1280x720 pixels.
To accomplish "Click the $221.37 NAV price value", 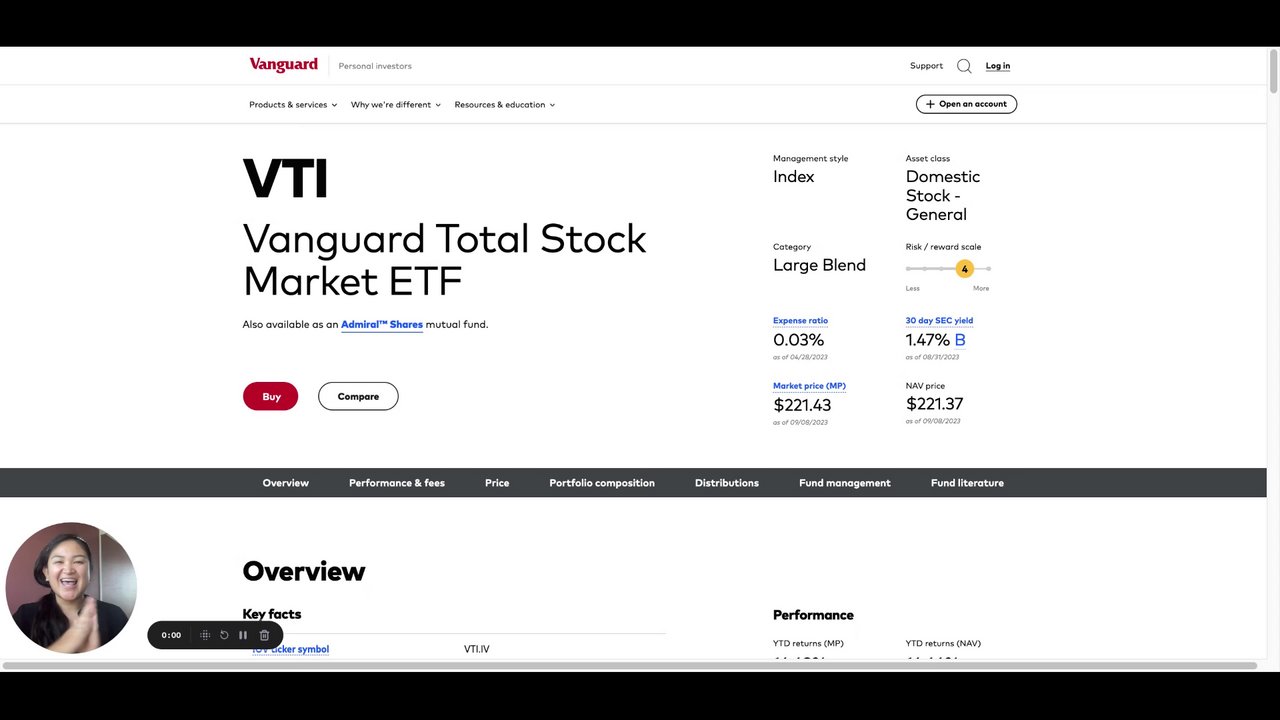I will click(x=935, y=404).
